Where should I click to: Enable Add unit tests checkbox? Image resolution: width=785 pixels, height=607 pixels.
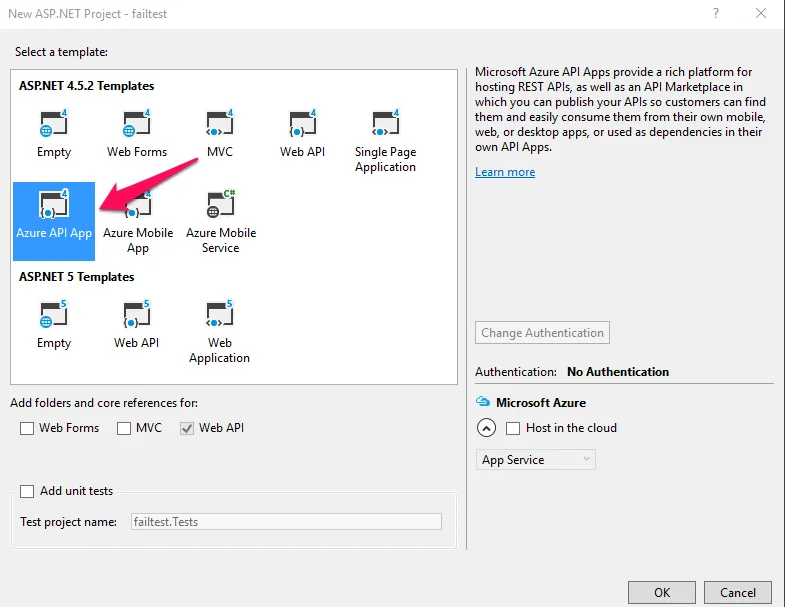pos(27,491)
